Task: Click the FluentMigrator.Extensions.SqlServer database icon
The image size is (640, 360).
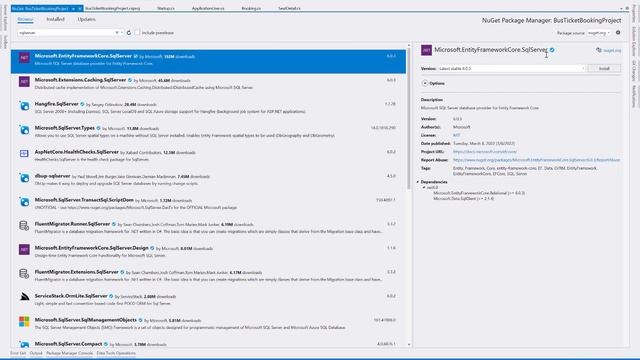Action: pyautogui.click(x=24, y=273)
